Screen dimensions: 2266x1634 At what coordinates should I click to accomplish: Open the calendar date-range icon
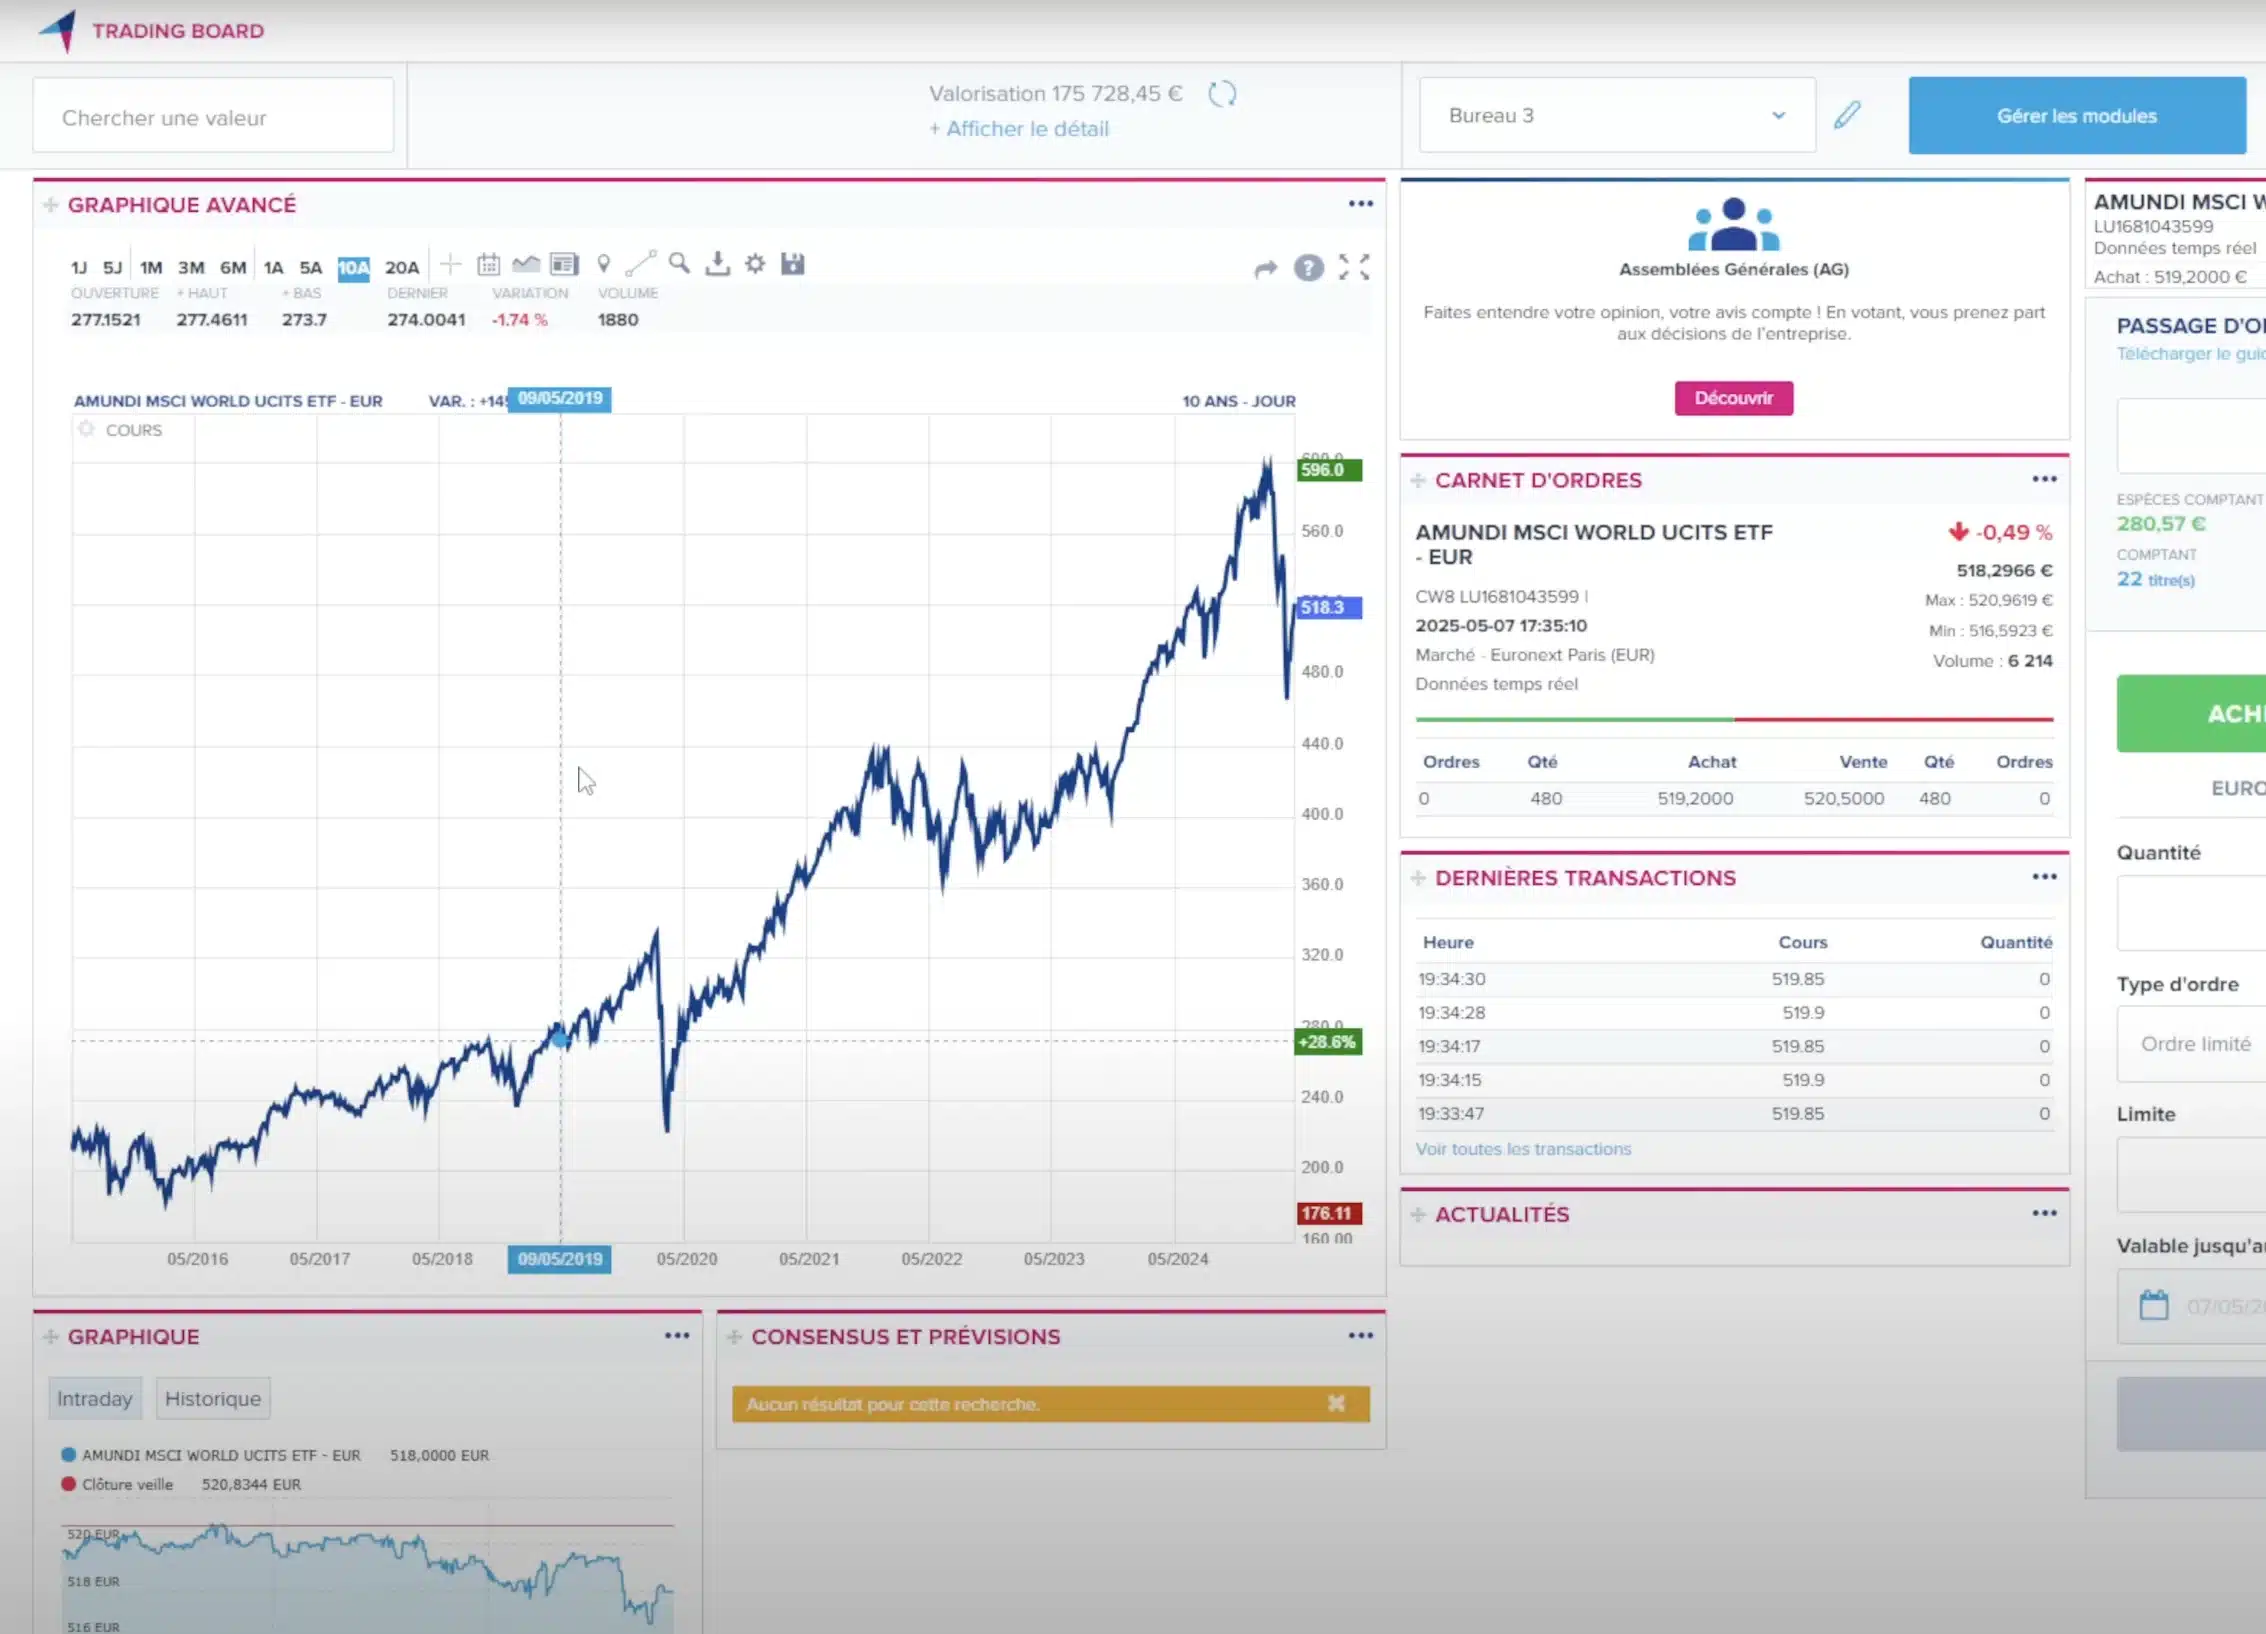488,265
